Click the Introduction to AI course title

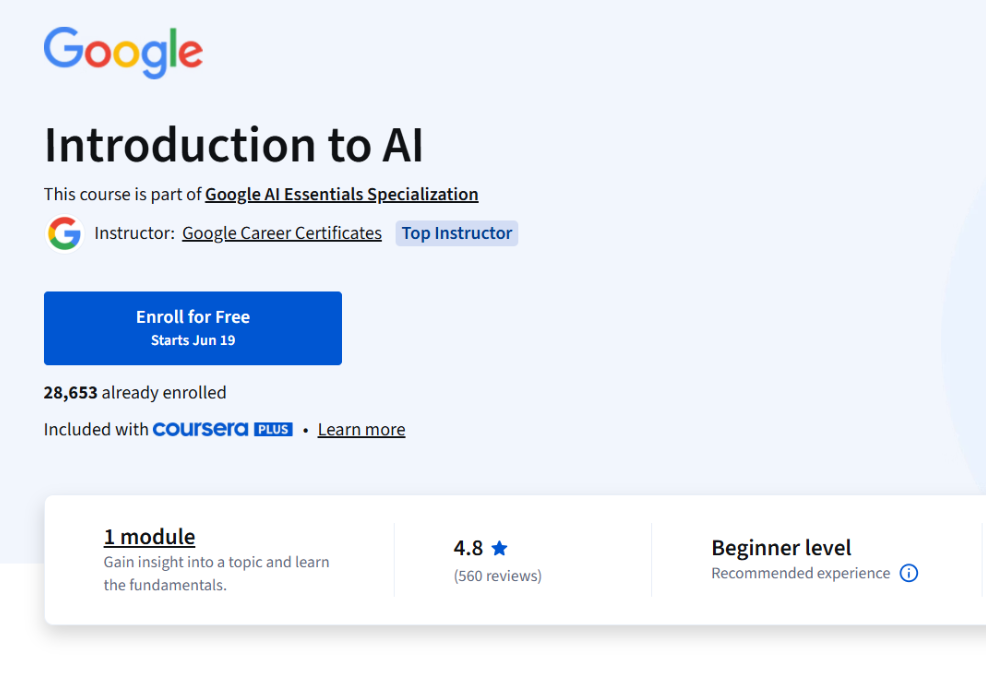point(233,144)
